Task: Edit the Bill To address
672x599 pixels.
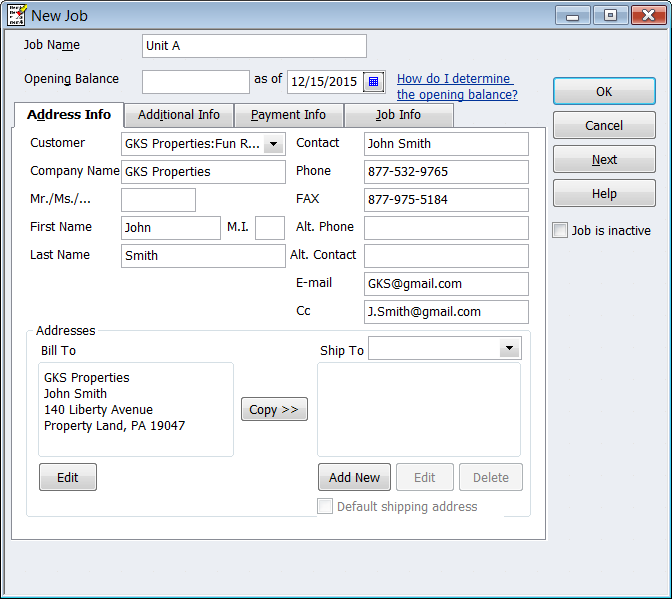Action: click(x=68, y=478)
